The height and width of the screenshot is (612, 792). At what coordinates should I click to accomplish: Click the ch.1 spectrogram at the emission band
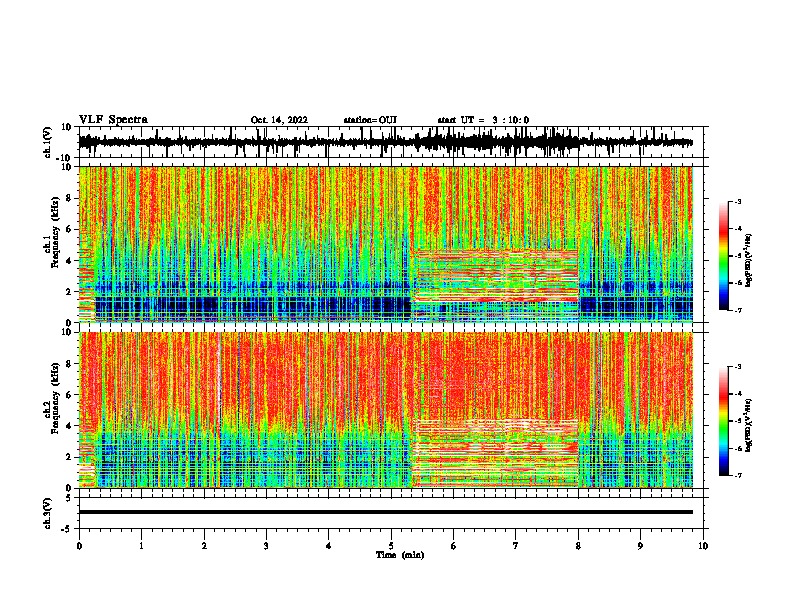click(x=495, y=277)
